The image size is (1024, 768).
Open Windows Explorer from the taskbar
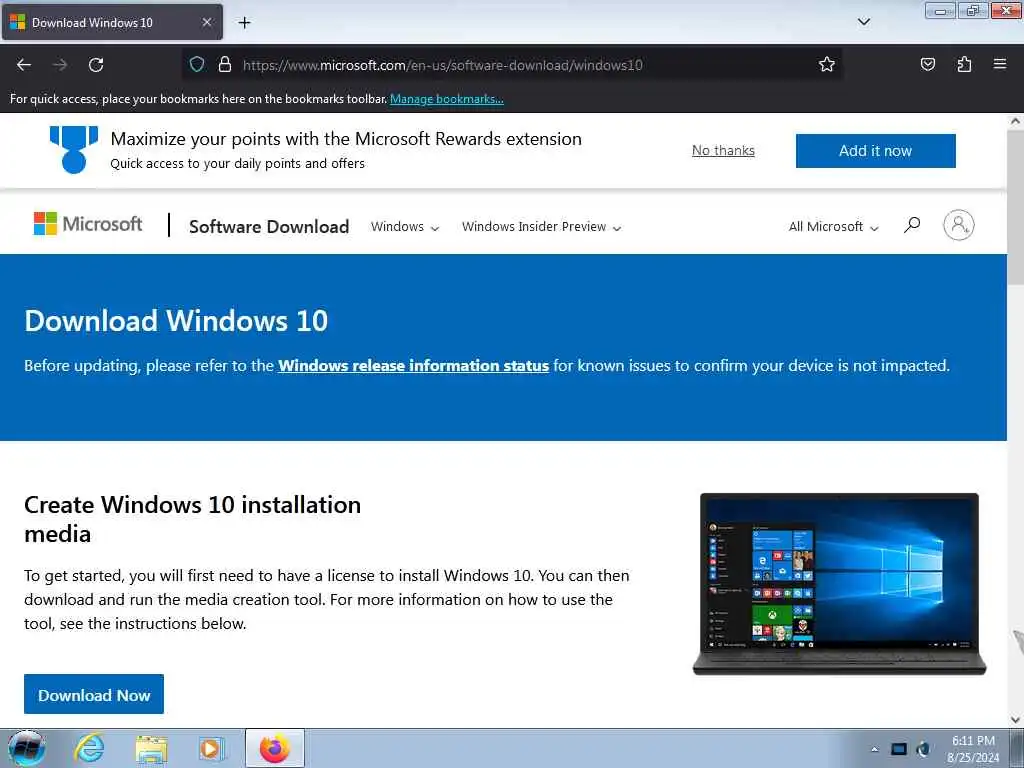pyautogui.click(x=151, y=748)
